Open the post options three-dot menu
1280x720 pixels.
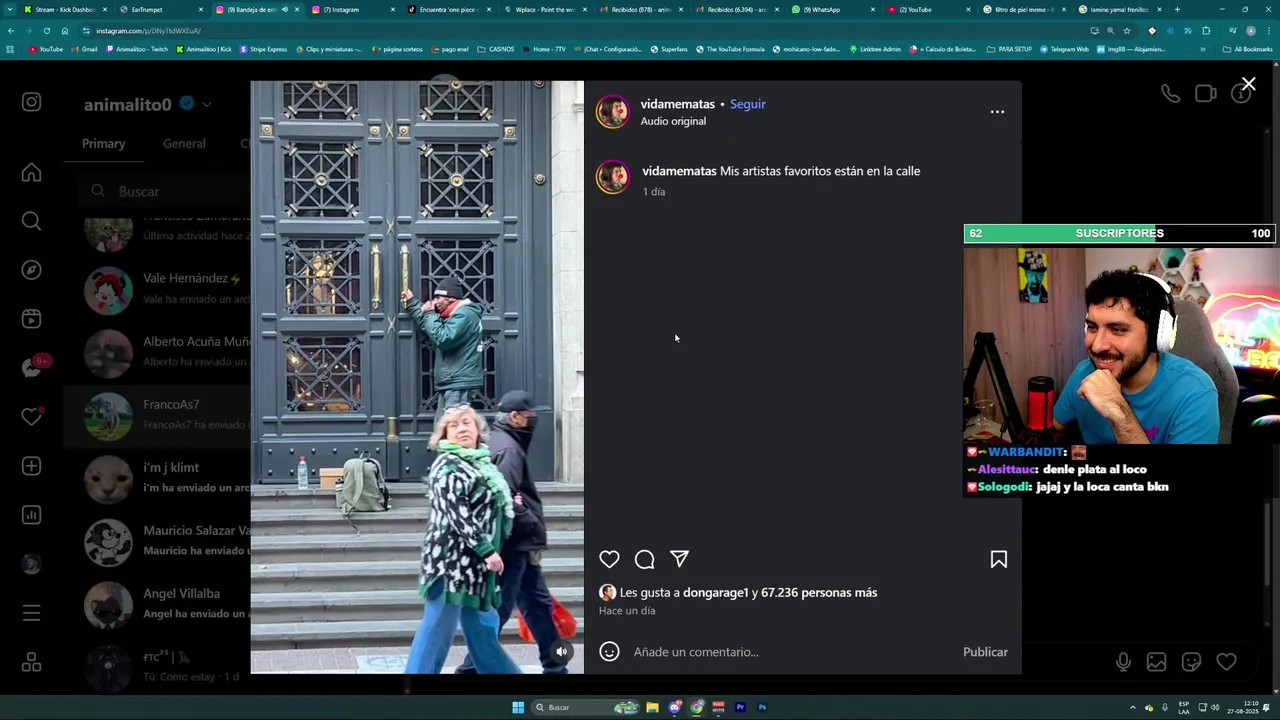(x=997, y=112)
